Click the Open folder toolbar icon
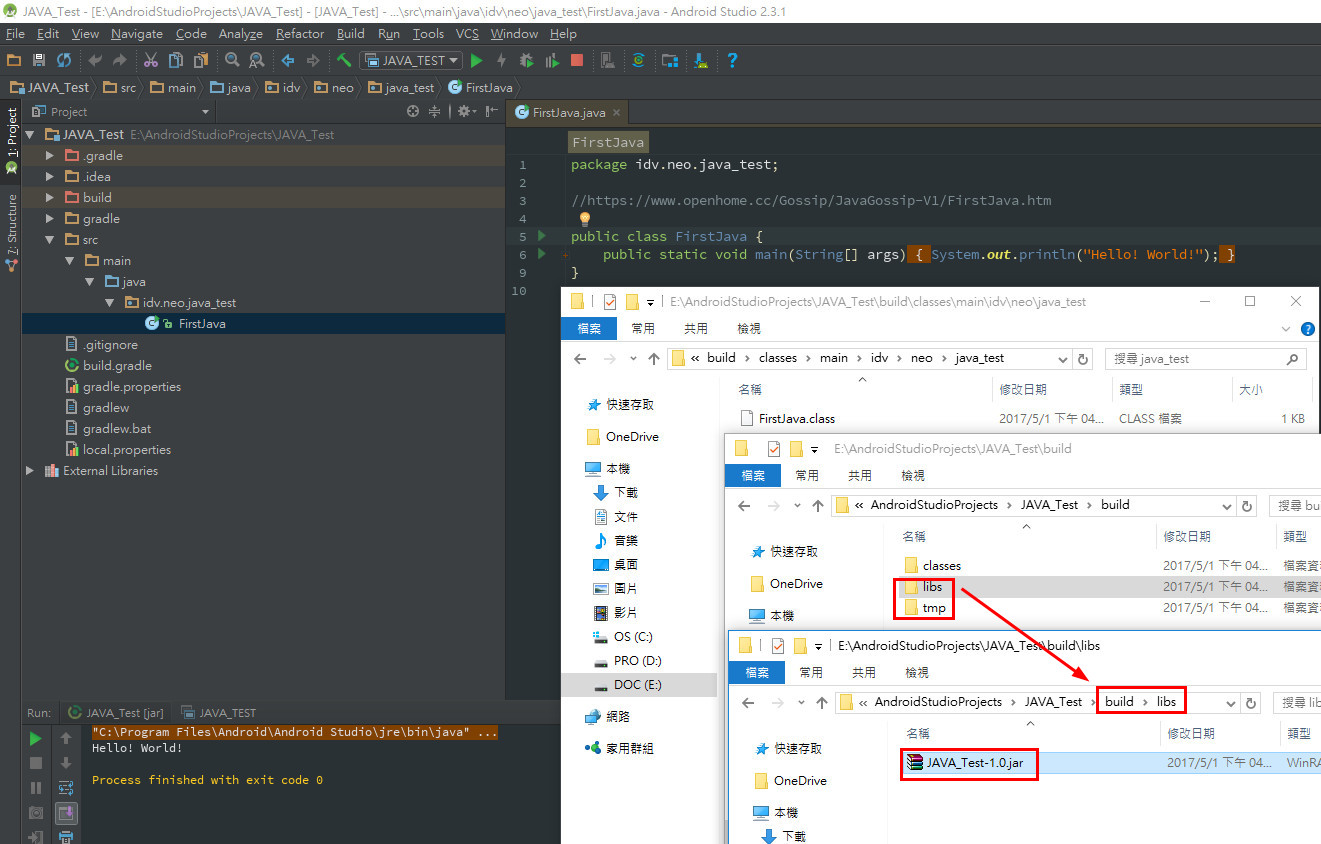Image resolution: width=1321 pixels, height=844 pixels. tap(14, 61)
